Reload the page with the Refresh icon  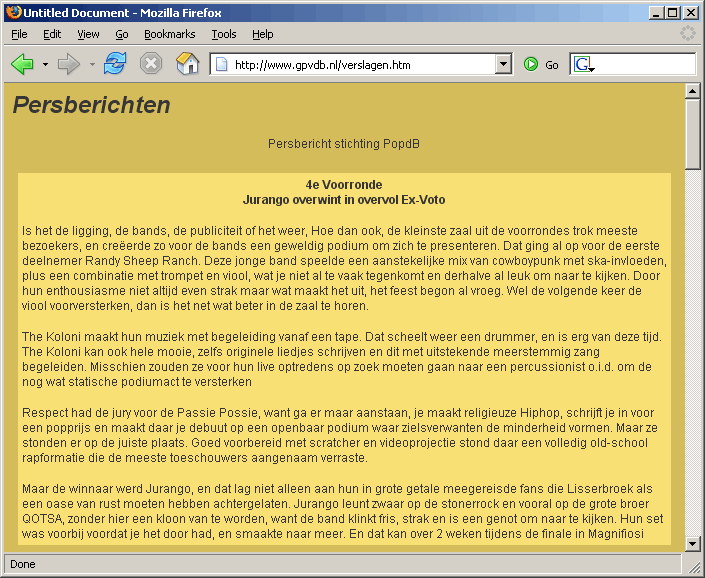pyautogui.click(x=115, y=63)
